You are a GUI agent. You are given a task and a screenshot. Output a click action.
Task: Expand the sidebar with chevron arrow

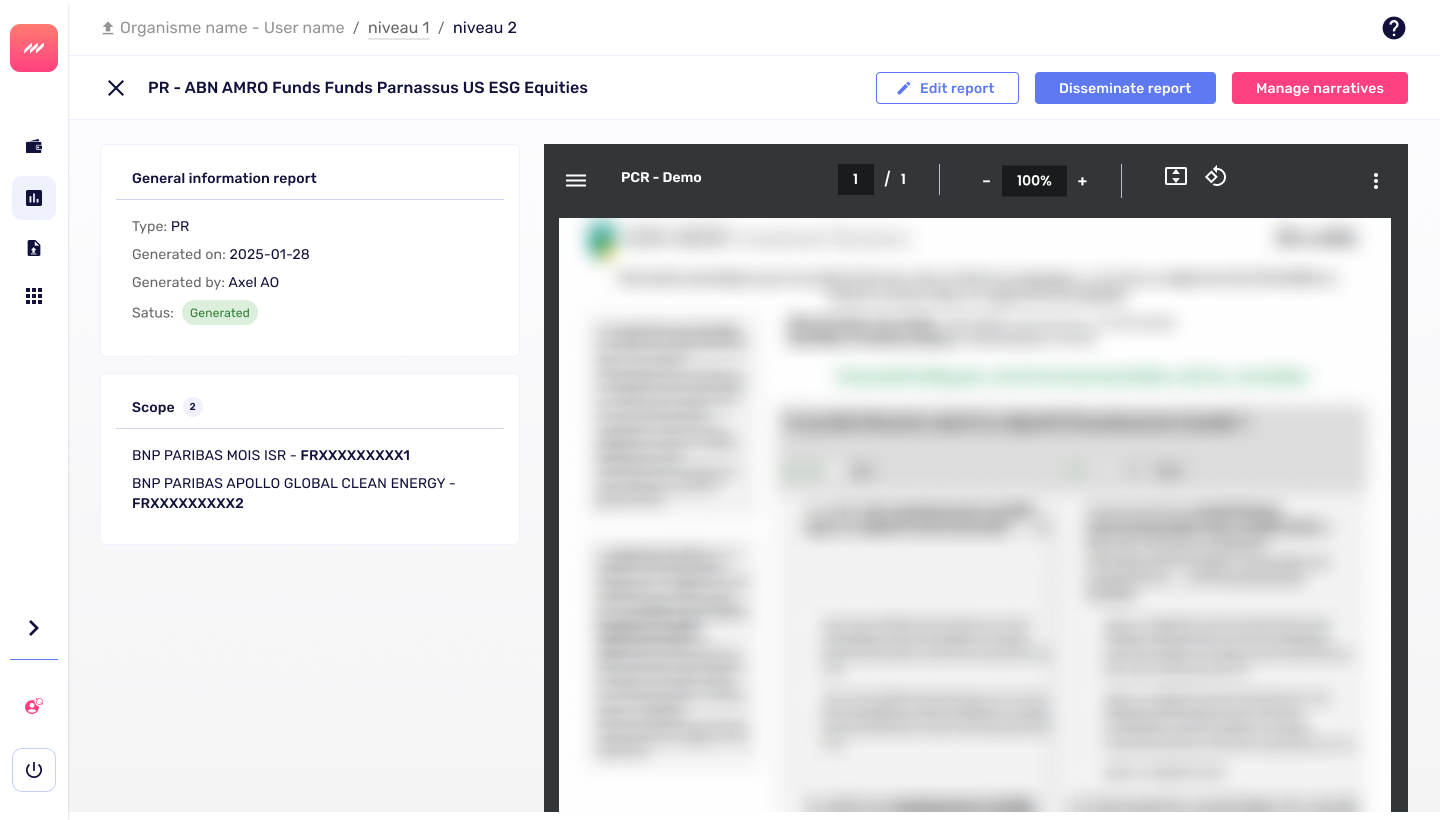[x=34, y=628]
